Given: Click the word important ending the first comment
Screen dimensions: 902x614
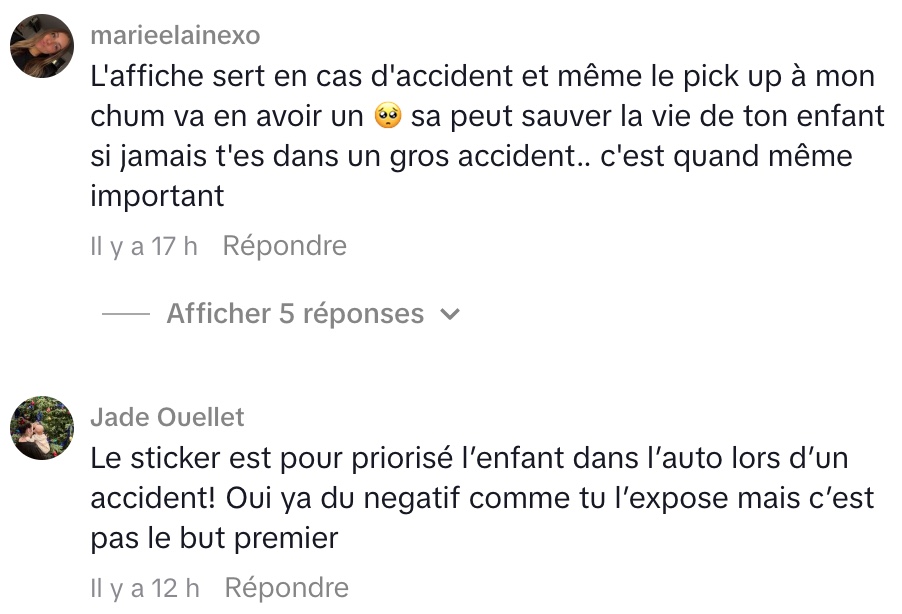Looking at the screenshot, I should pyautogui.click(x=157, y=196).
